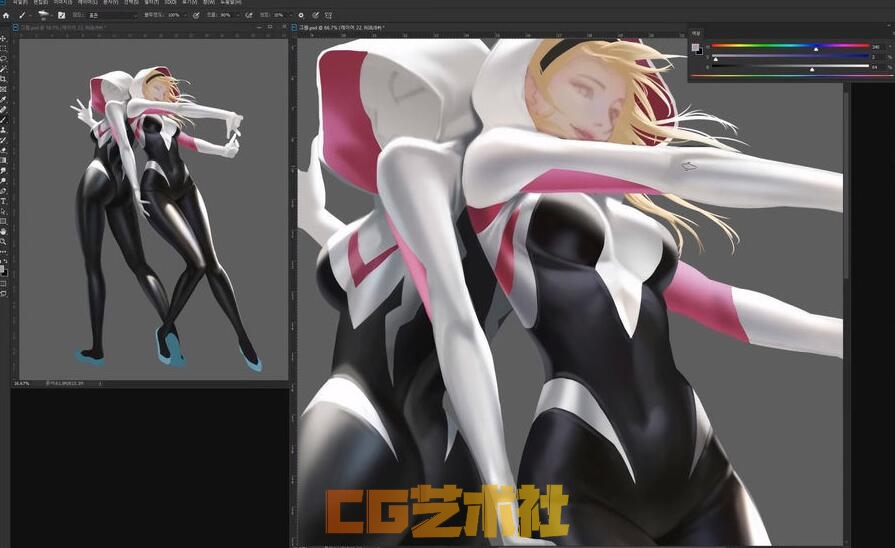Select the Clone Stamp tool
895x548 pixels.
pyautogui.click(x=3, y=130)
